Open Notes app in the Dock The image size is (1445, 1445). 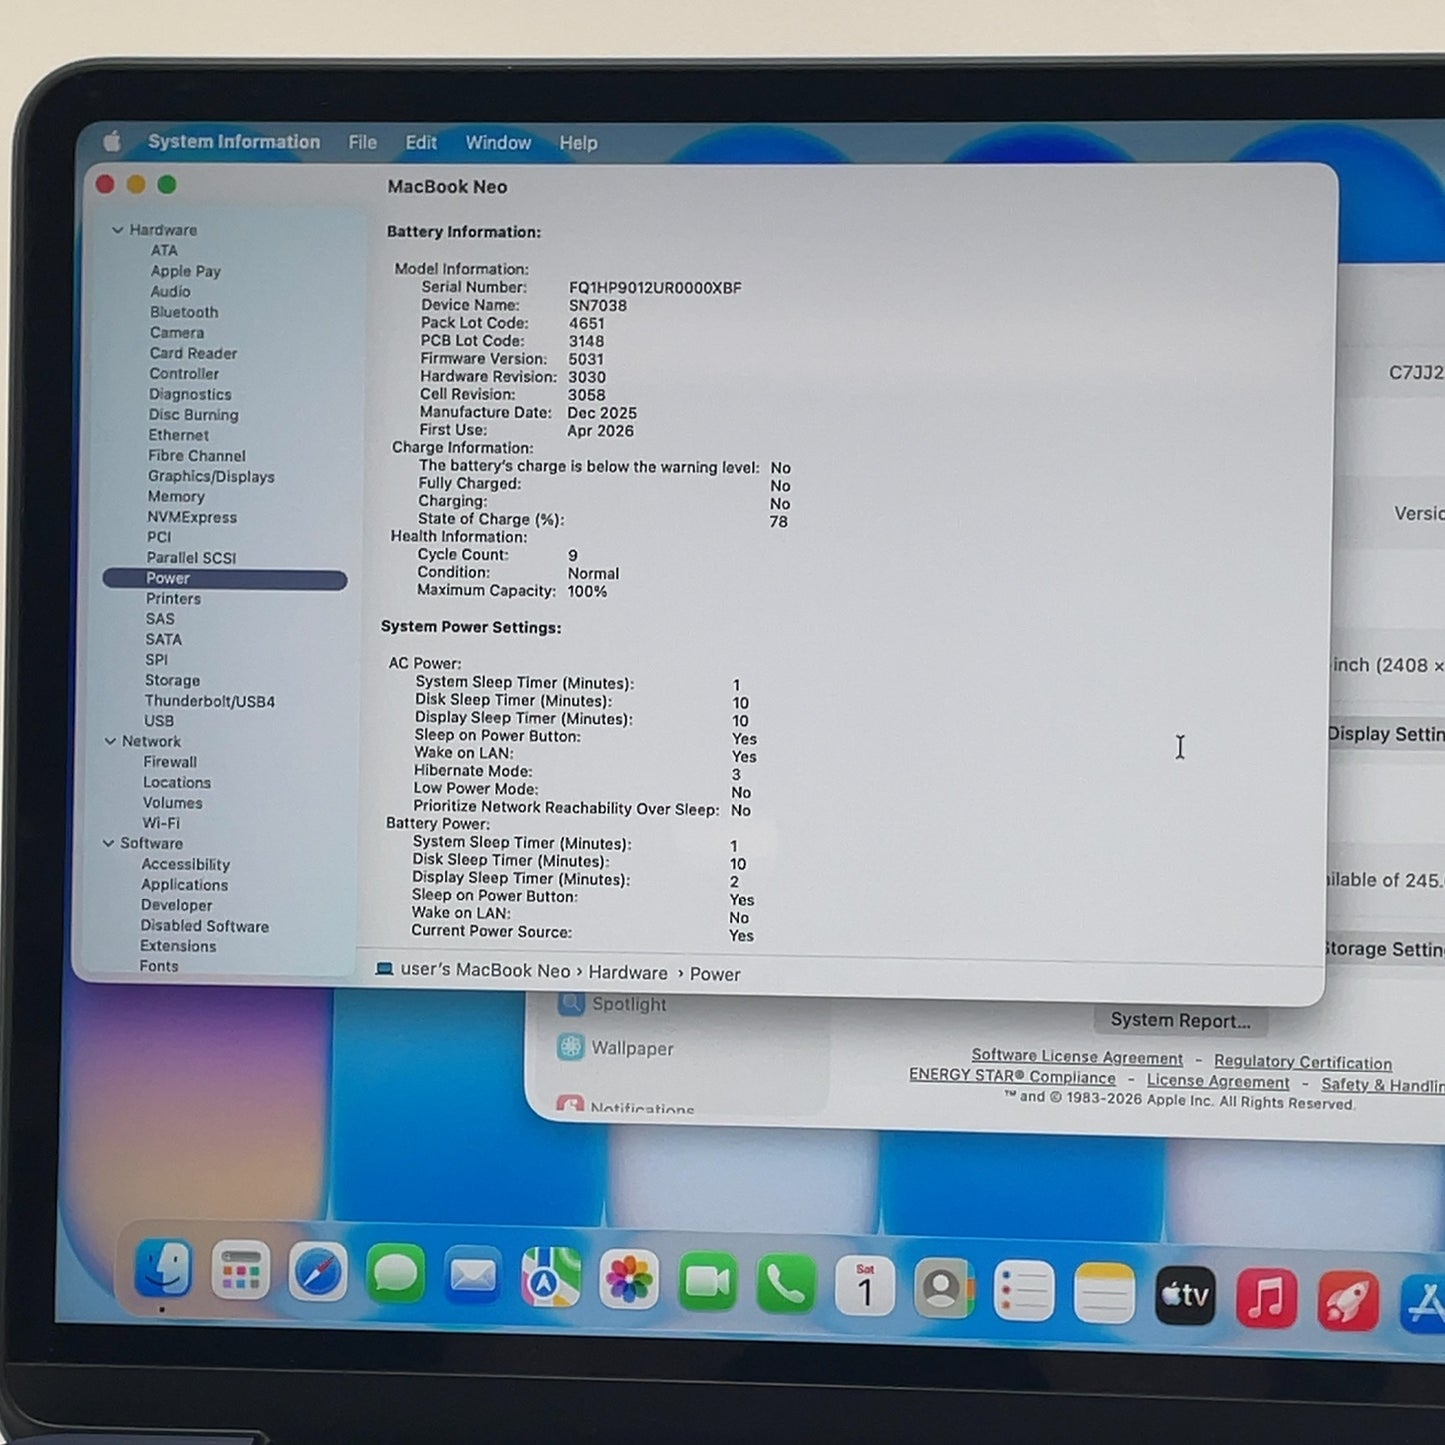pos(1104,1293)
